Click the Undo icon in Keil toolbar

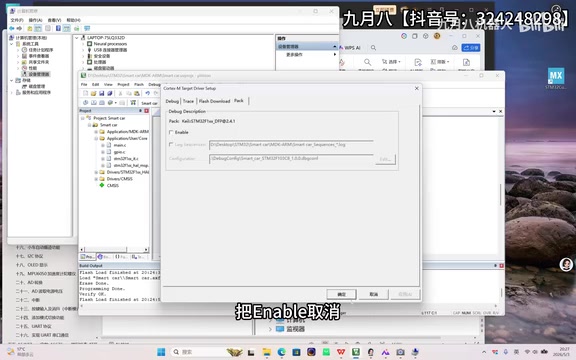click(147, 93)
